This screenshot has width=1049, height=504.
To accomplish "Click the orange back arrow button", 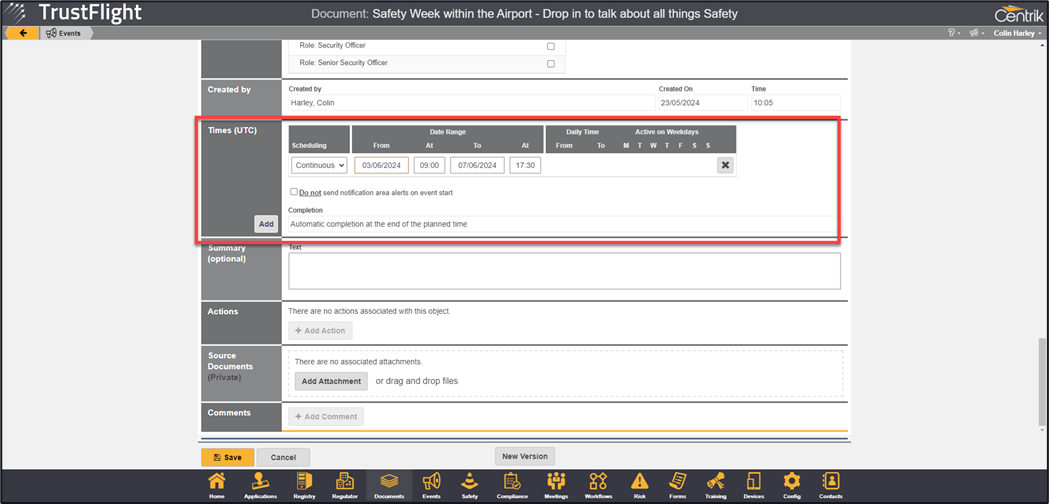I will [22, 33].
